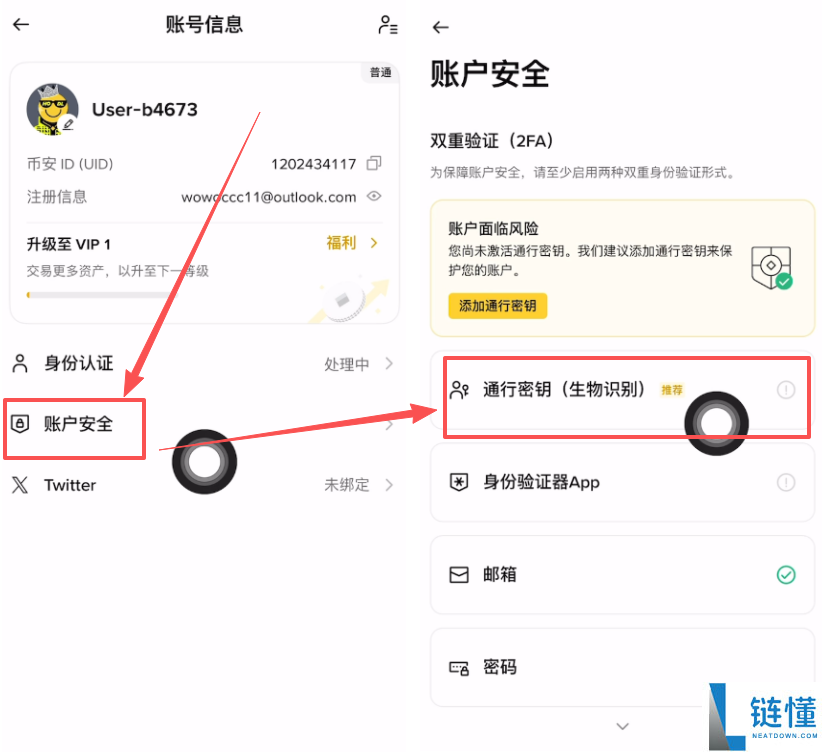Open the Twitter binding row
Screen dimensions: 822x752
tap(202, 485)
